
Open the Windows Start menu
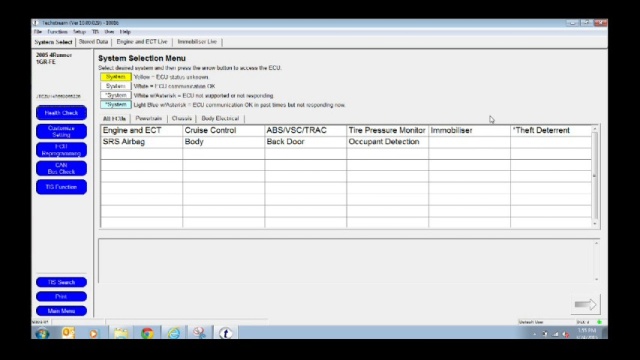42,333
